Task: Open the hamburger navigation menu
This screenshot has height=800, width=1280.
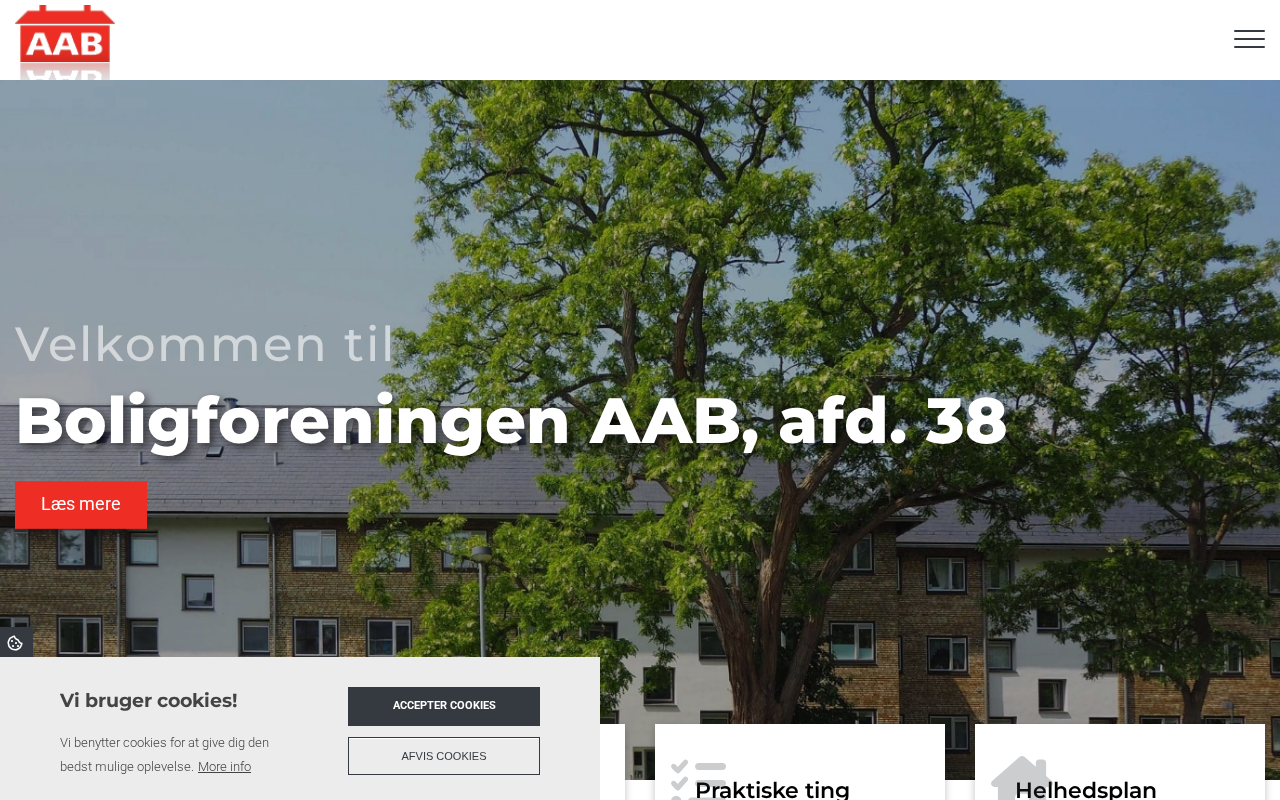Action: (x=1249, y=39)
